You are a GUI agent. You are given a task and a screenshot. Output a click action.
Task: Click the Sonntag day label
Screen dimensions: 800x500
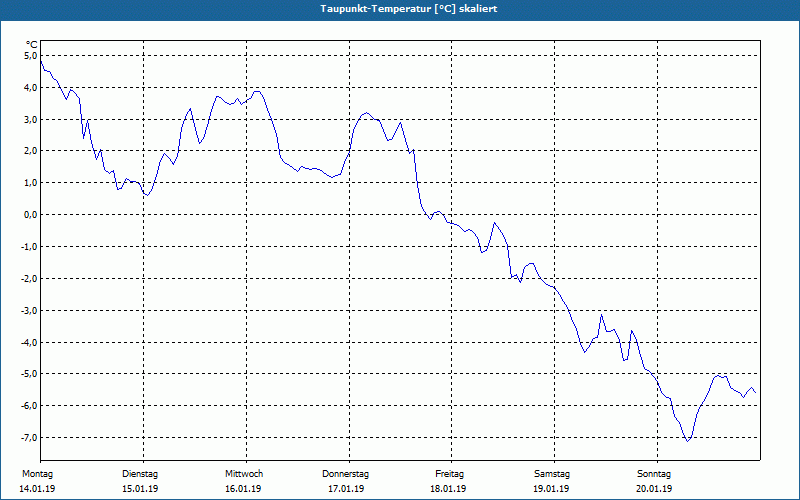pos(654,474)
